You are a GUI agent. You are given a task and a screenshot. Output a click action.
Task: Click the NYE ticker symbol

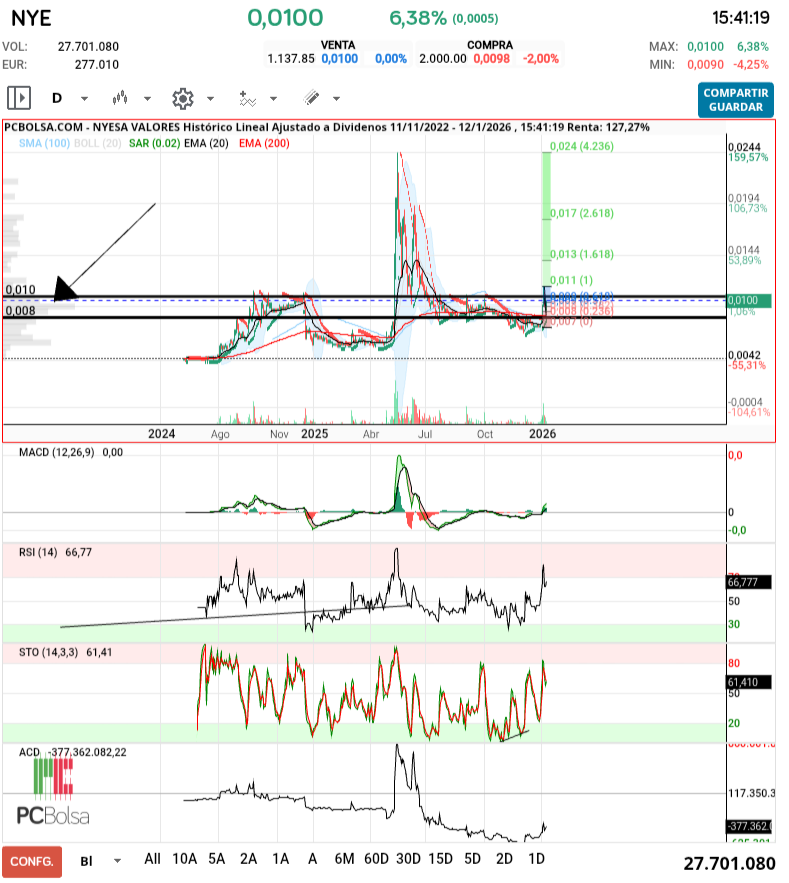[32, 18]
